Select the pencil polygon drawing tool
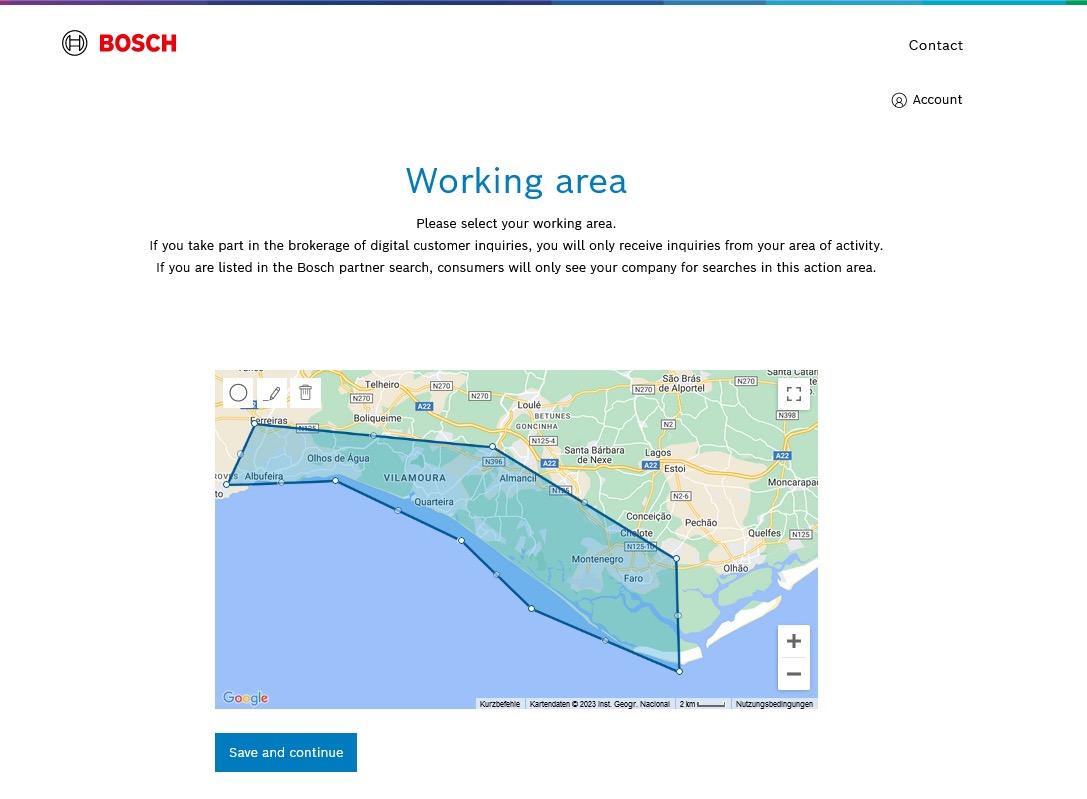This screenshot has height=799, width=1087. (x=272, y=393)
